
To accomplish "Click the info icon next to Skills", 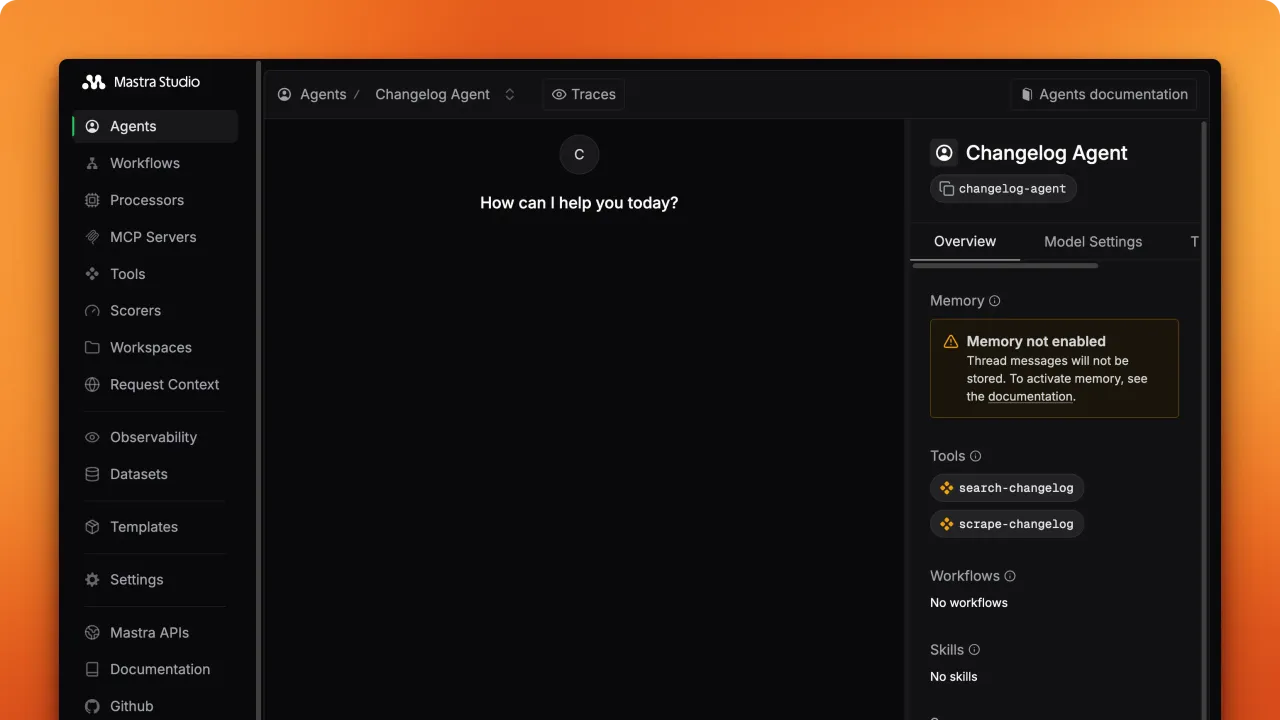I will [x=974, y=650].
